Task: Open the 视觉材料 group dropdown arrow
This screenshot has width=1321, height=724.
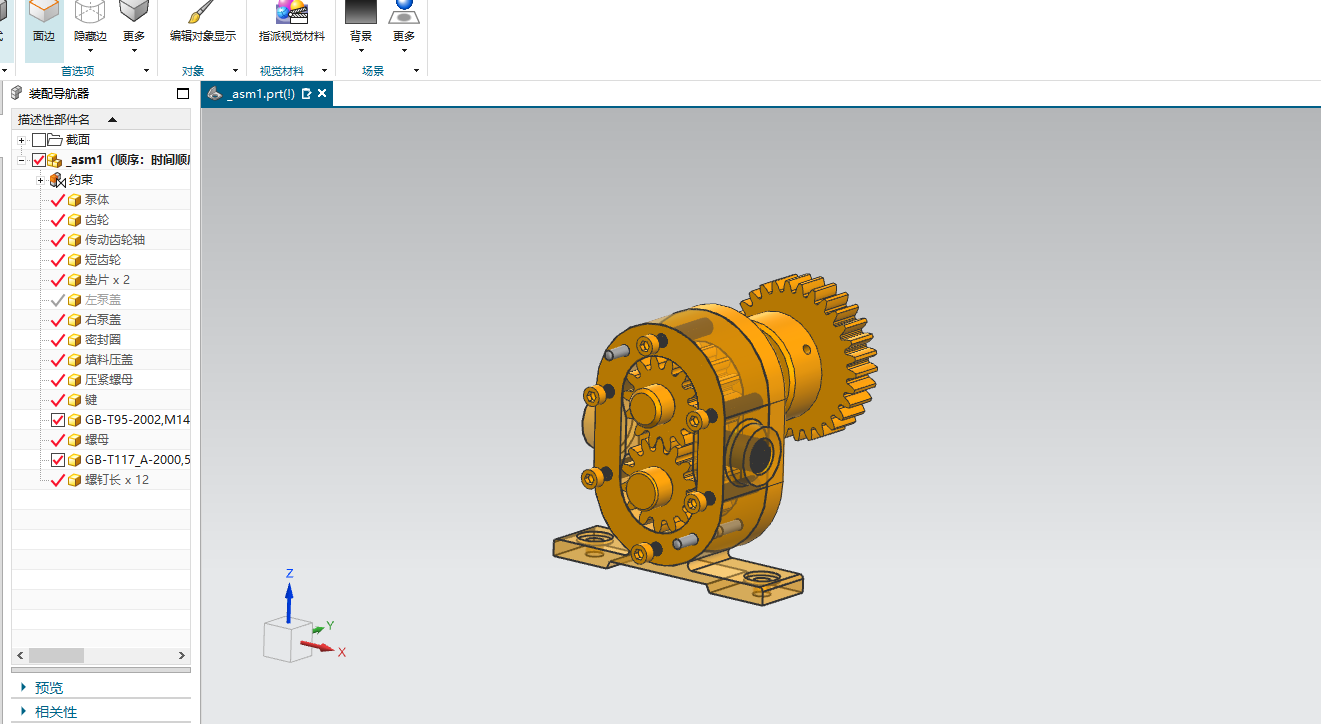Action: coord(324,71)
